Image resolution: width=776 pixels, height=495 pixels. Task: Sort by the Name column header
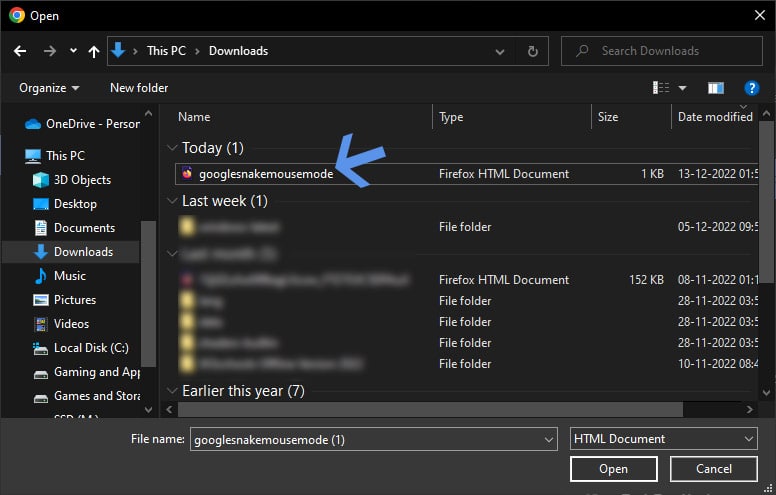coord(194,117)
